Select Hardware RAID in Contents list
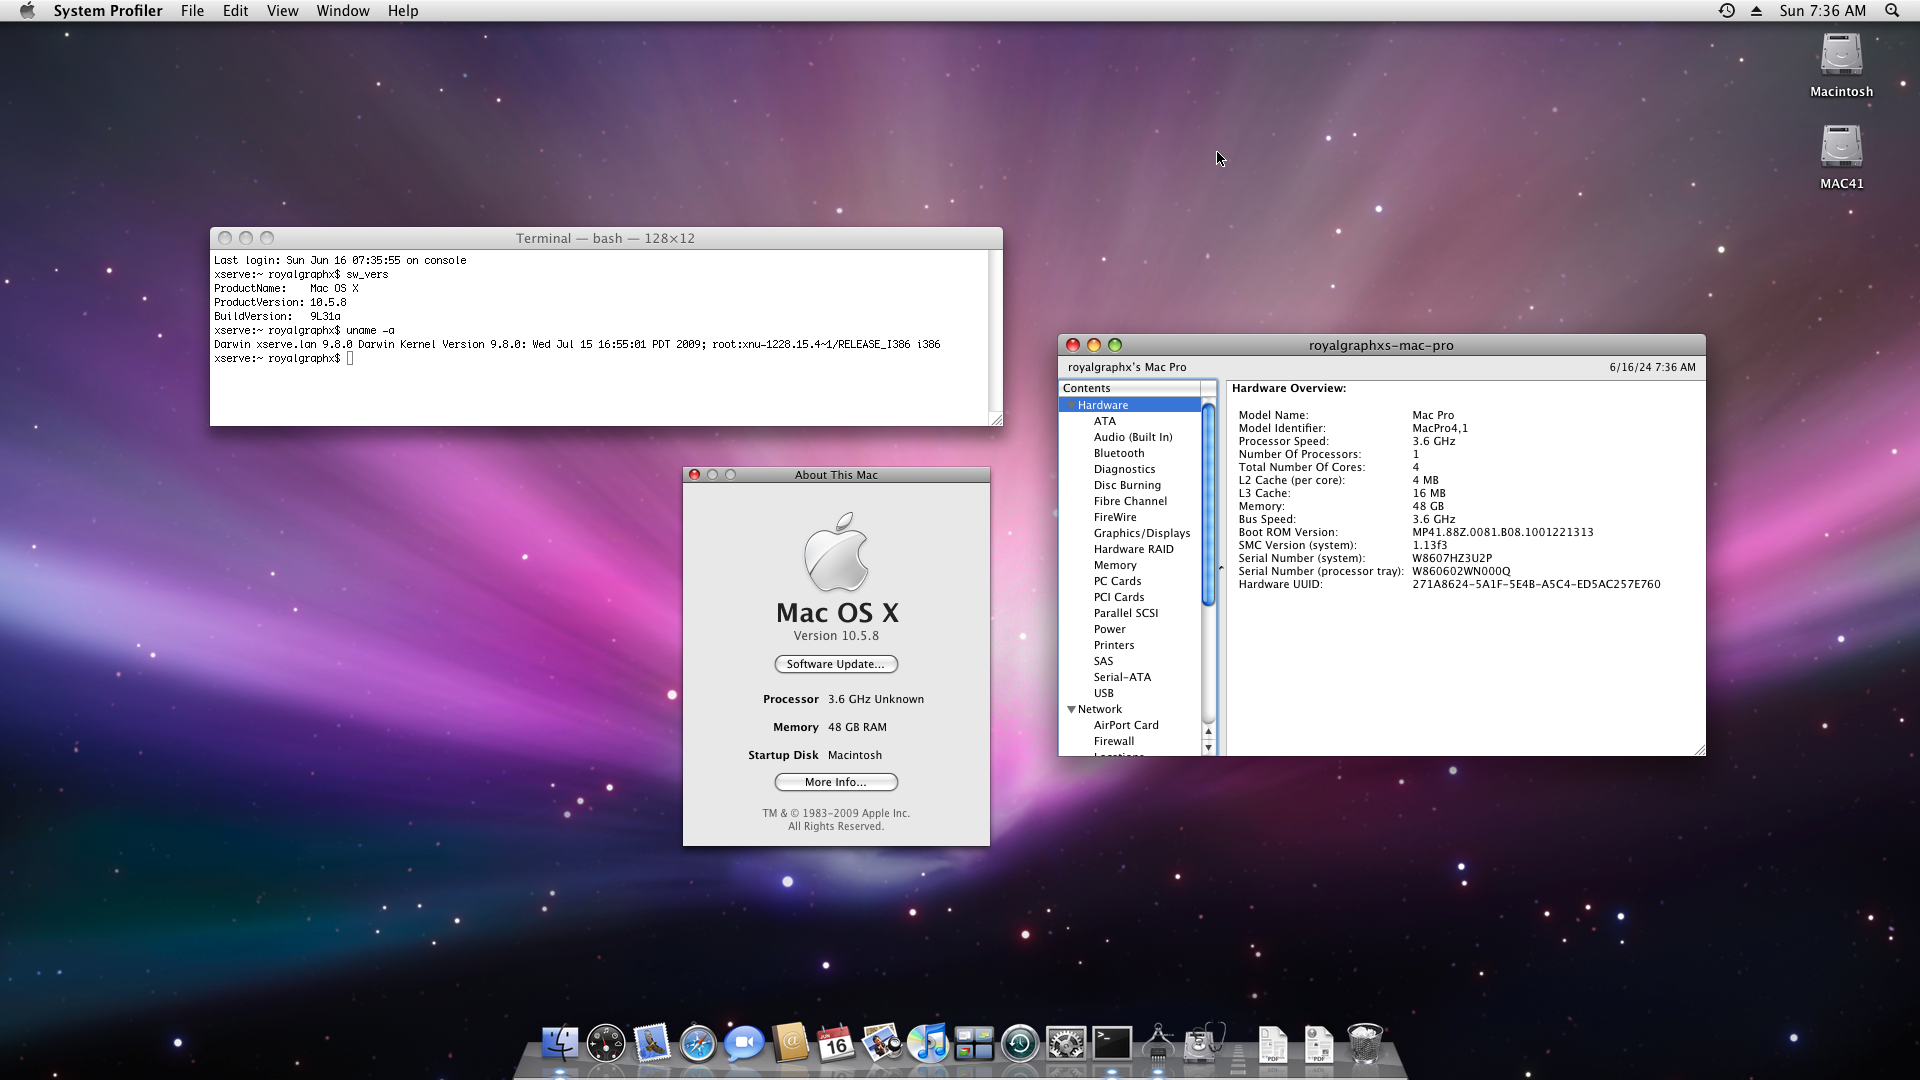 [1133, 549]
